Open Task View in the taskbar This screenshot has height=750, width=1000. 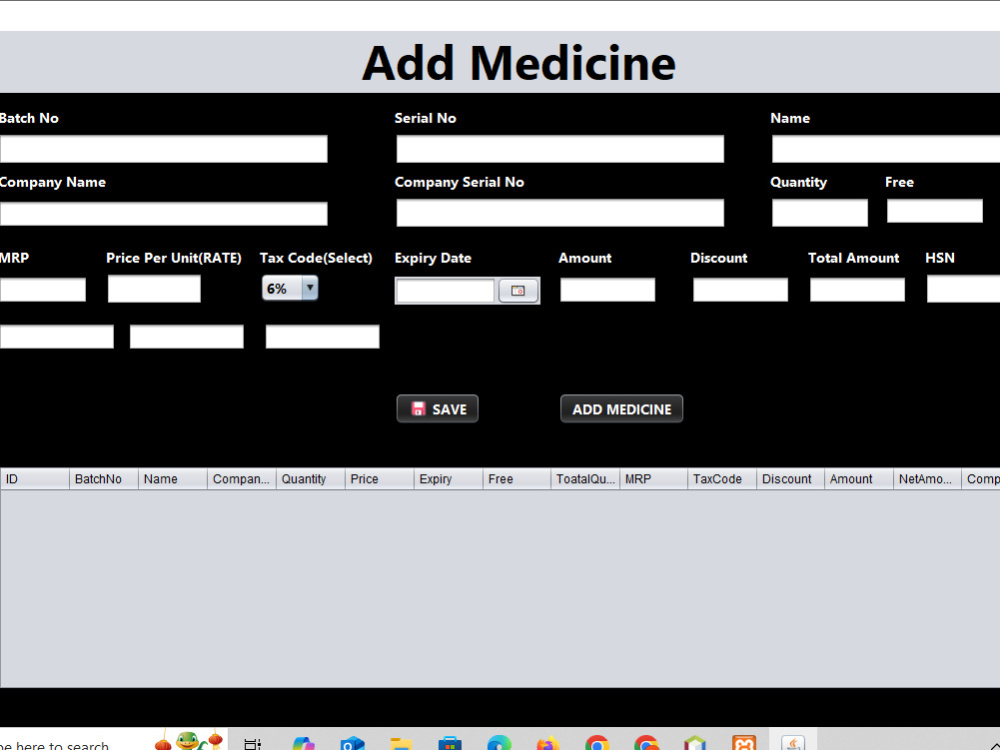coord(253,744)
